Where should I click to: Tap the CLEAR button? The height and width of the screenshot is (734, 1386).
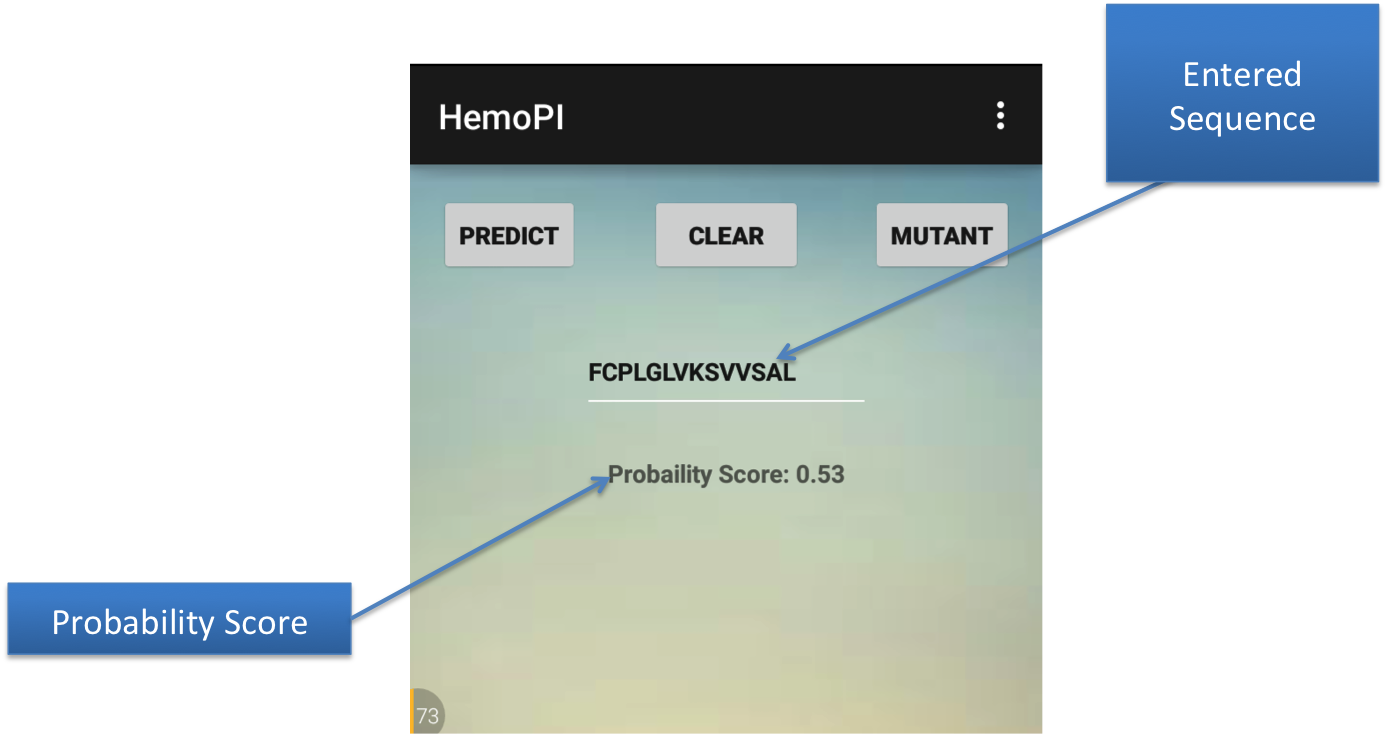click(726, 236)
